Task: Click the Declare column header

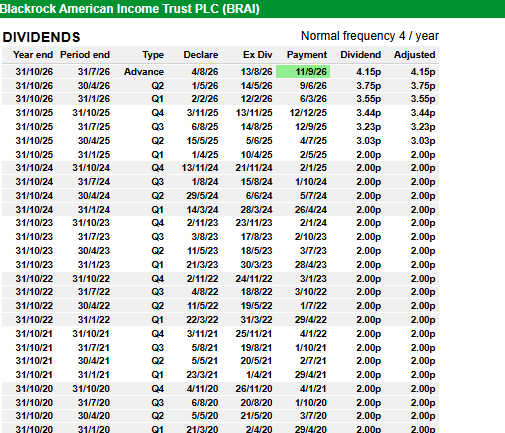Action: click(201, 55)
